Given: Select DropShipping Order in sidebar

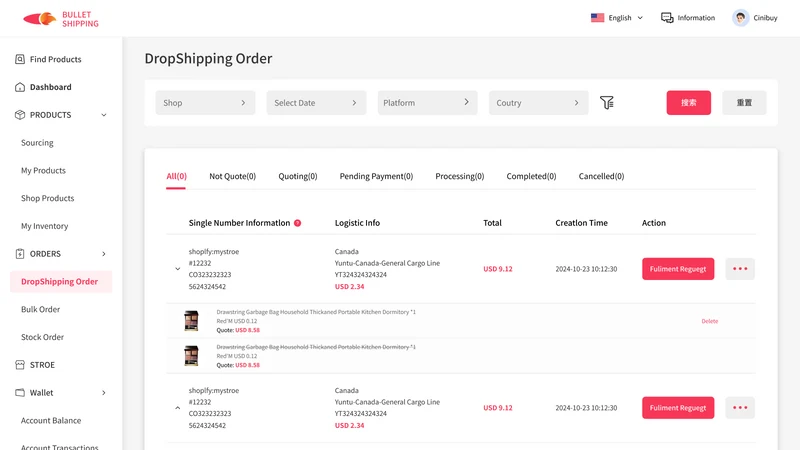Looking at the screenshot, I should click(61, 282).
